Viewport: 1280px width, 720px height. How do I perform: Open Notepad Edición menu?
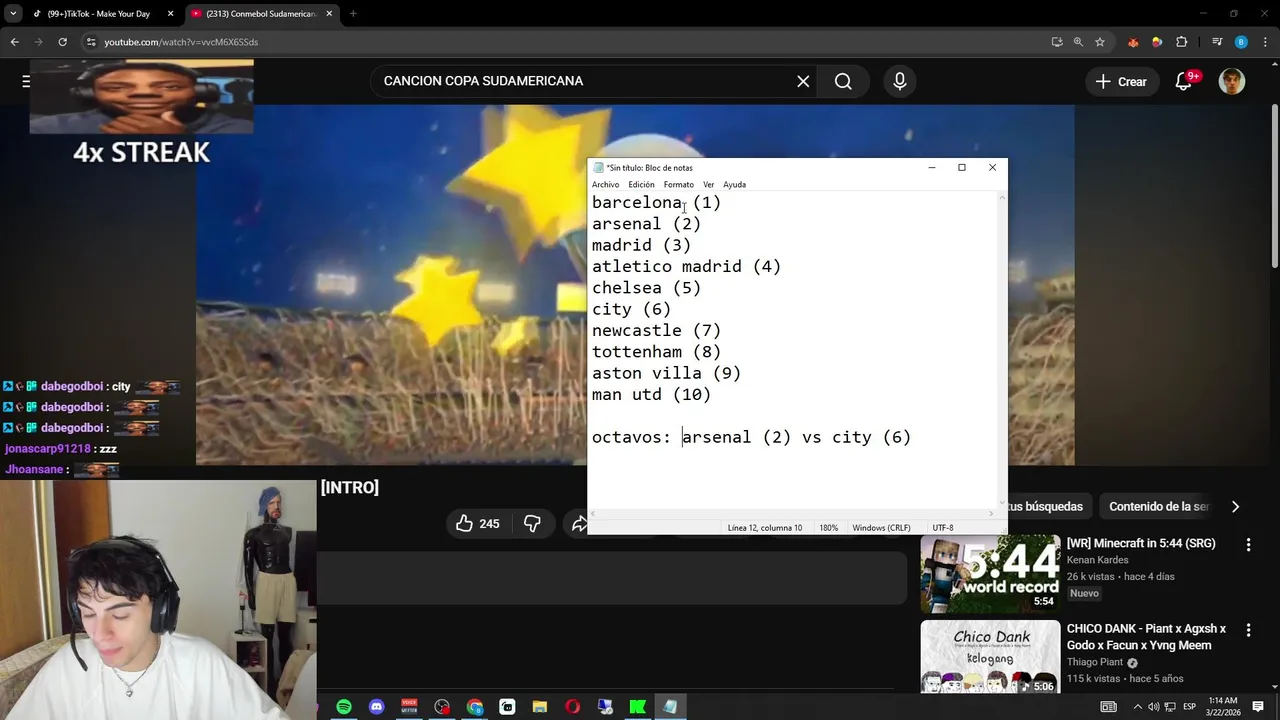coord(641,185)
